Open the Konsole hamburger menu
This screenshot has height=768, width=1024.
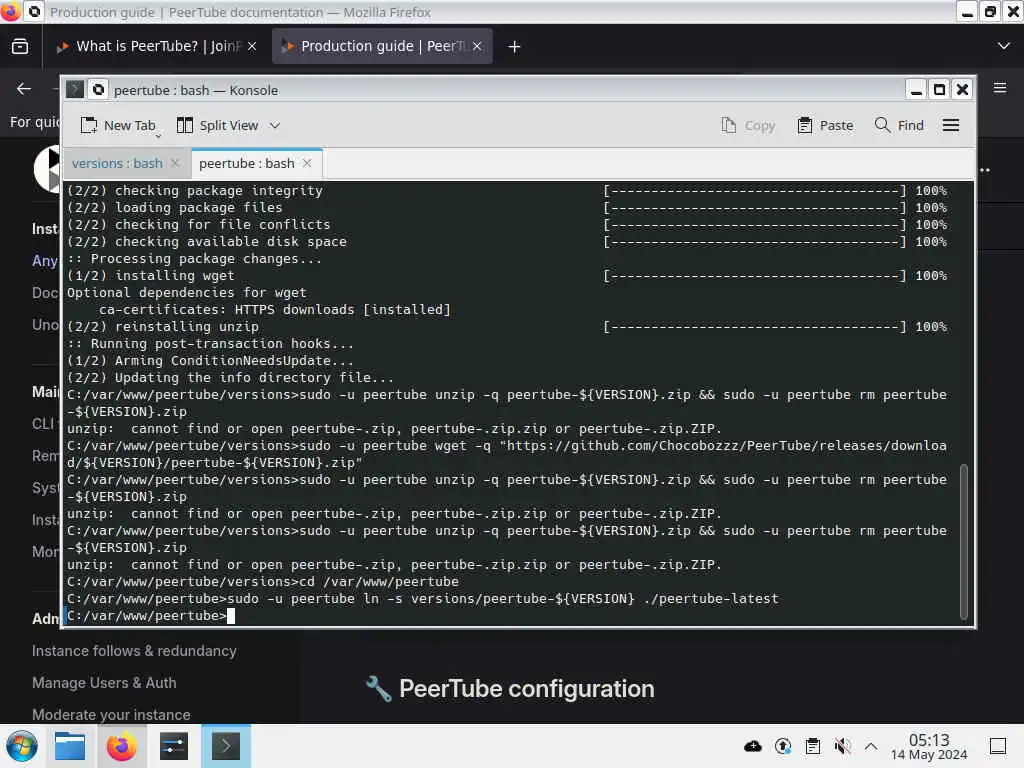951,125
